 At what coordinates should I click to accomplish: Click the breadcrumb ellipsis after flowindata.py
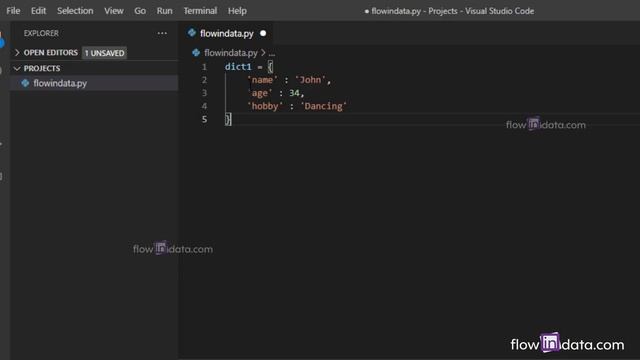(x=272, y=53)
